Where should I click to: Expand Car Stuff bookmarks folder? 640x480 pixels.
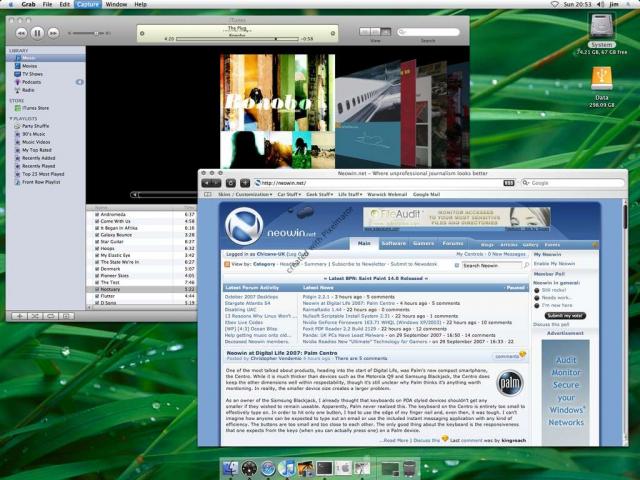pos(289,195)
